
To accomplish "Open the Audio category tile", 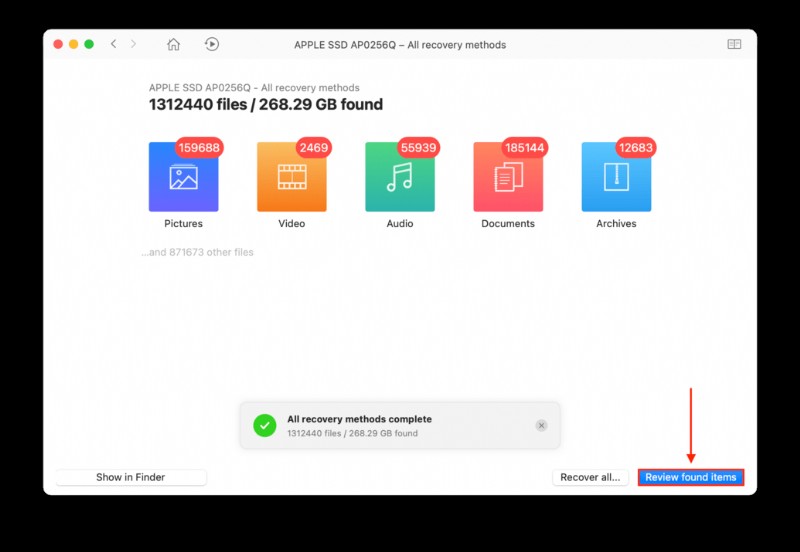I will tap(400, 177).
